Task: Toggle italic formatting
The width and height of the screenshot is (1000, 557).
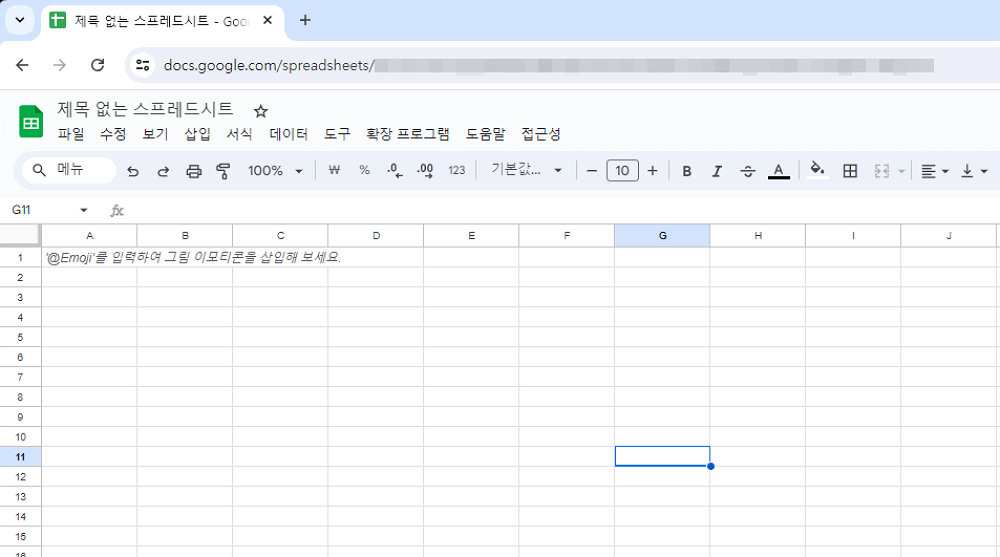Action: 717,171
